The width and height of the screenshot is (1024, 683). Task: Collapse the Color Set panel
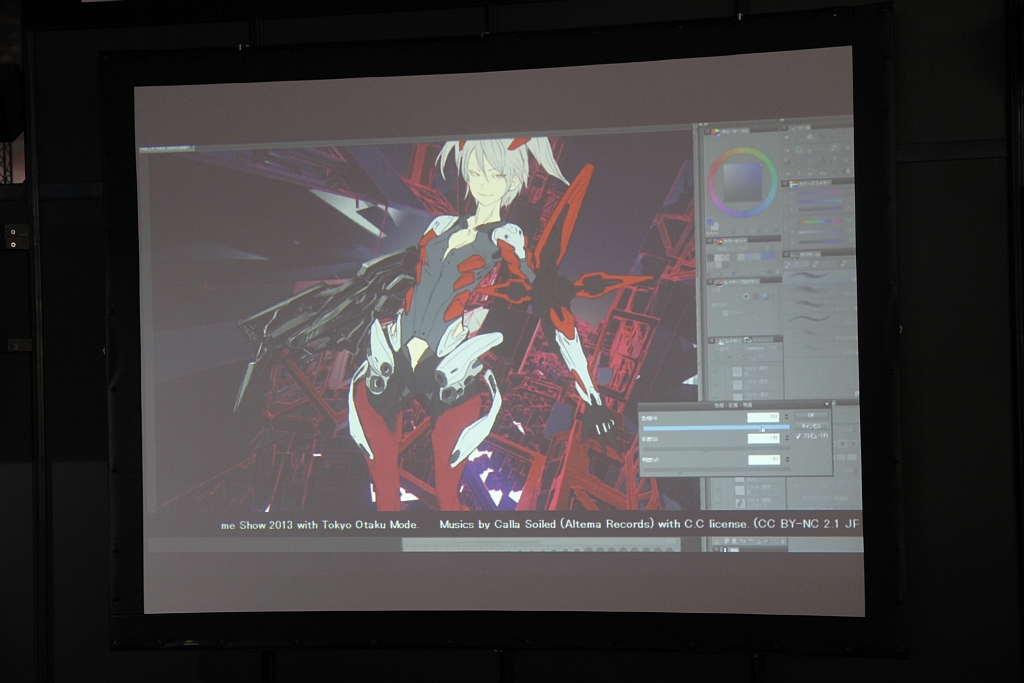(x=709, y=241)
